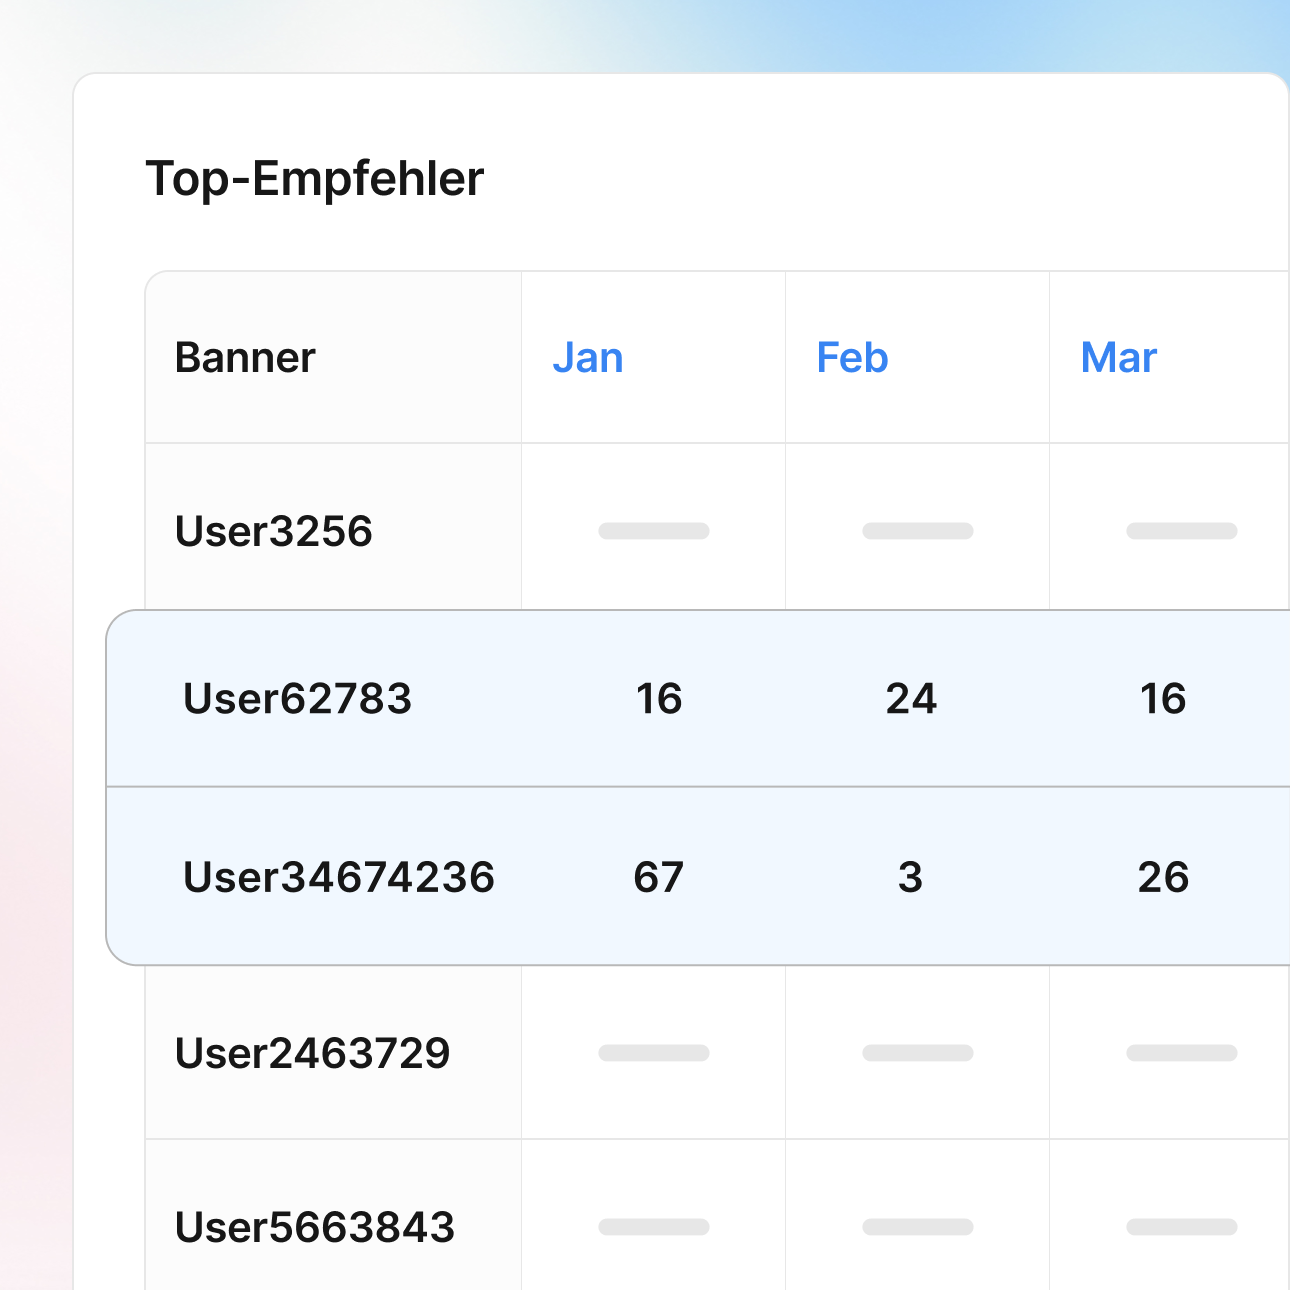The image size is (1290, 1290).
Task: Click the Jan placeholder for User3256
Action: point(654,531)
